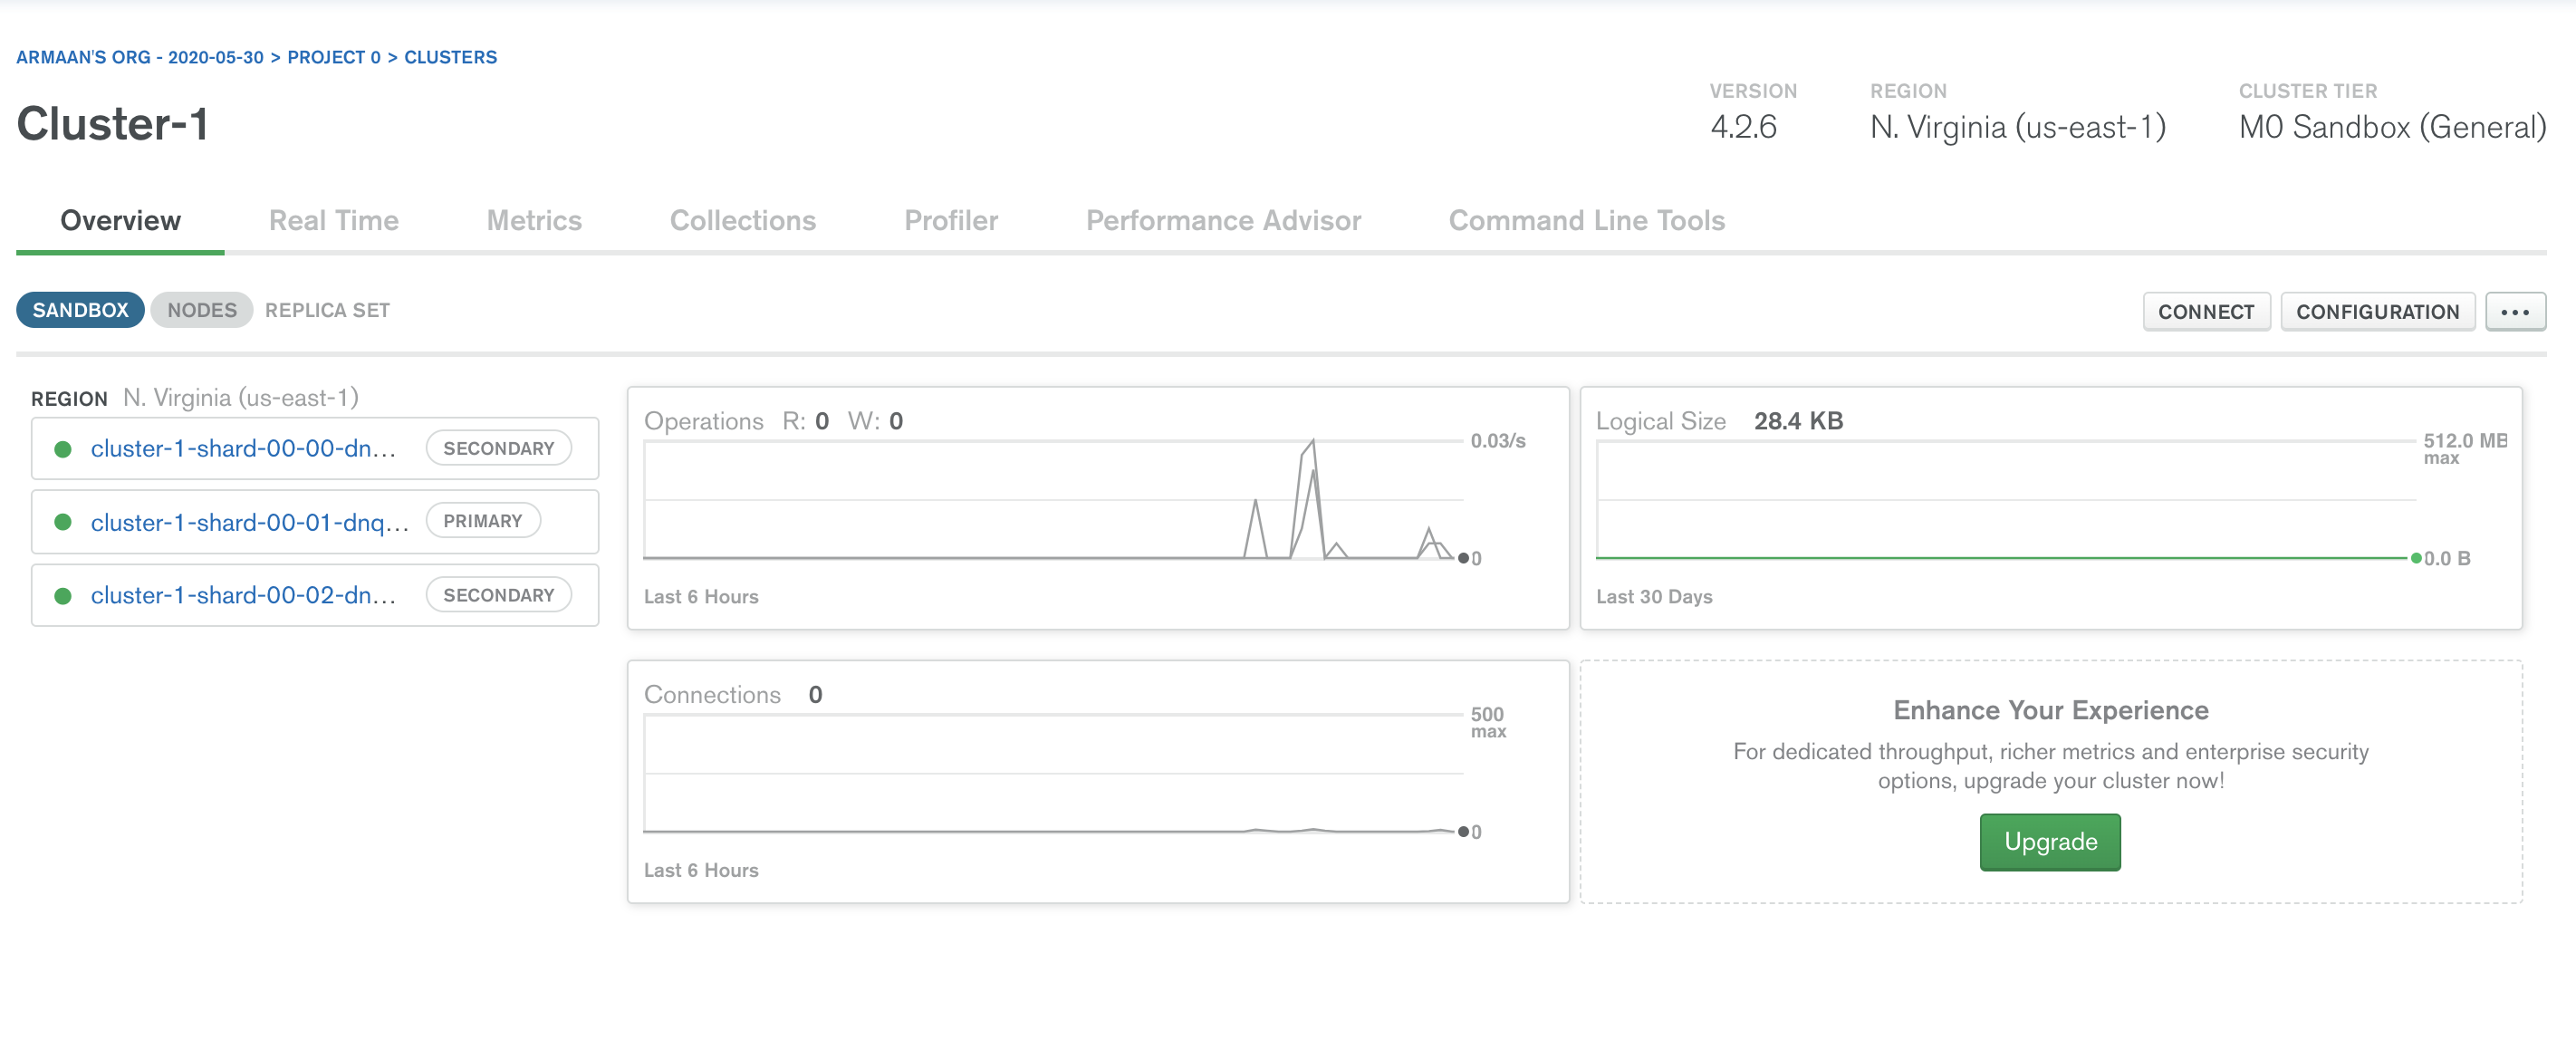Click Logical Size green end-point marker

click(2416, 558)
